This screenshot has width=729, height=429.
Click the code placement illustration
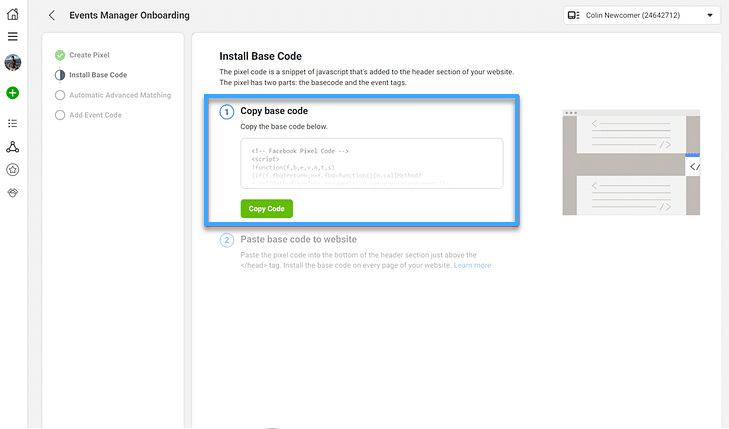[631, 163]
